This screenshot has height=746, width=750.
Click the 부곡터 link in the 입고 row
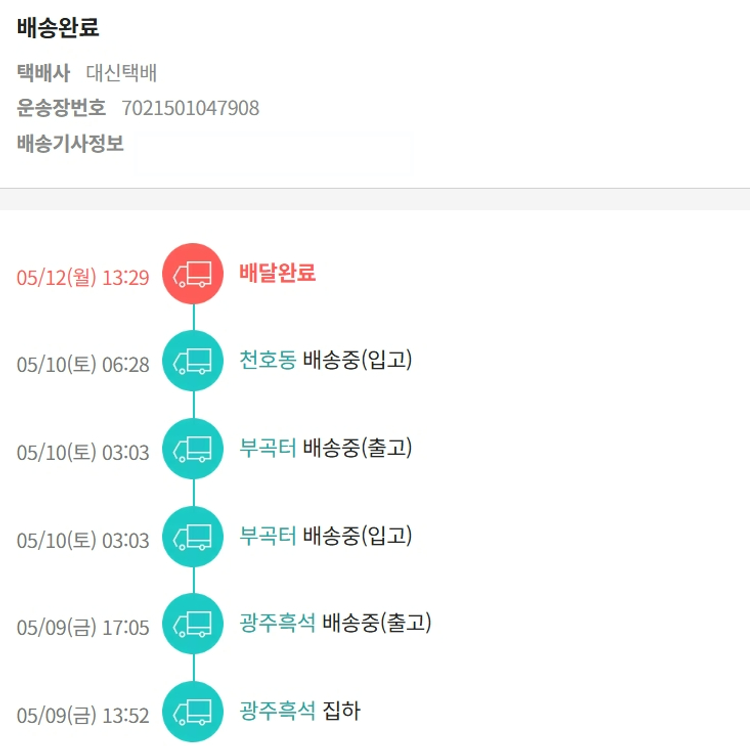pyautogui.click(x=268, y=535)
